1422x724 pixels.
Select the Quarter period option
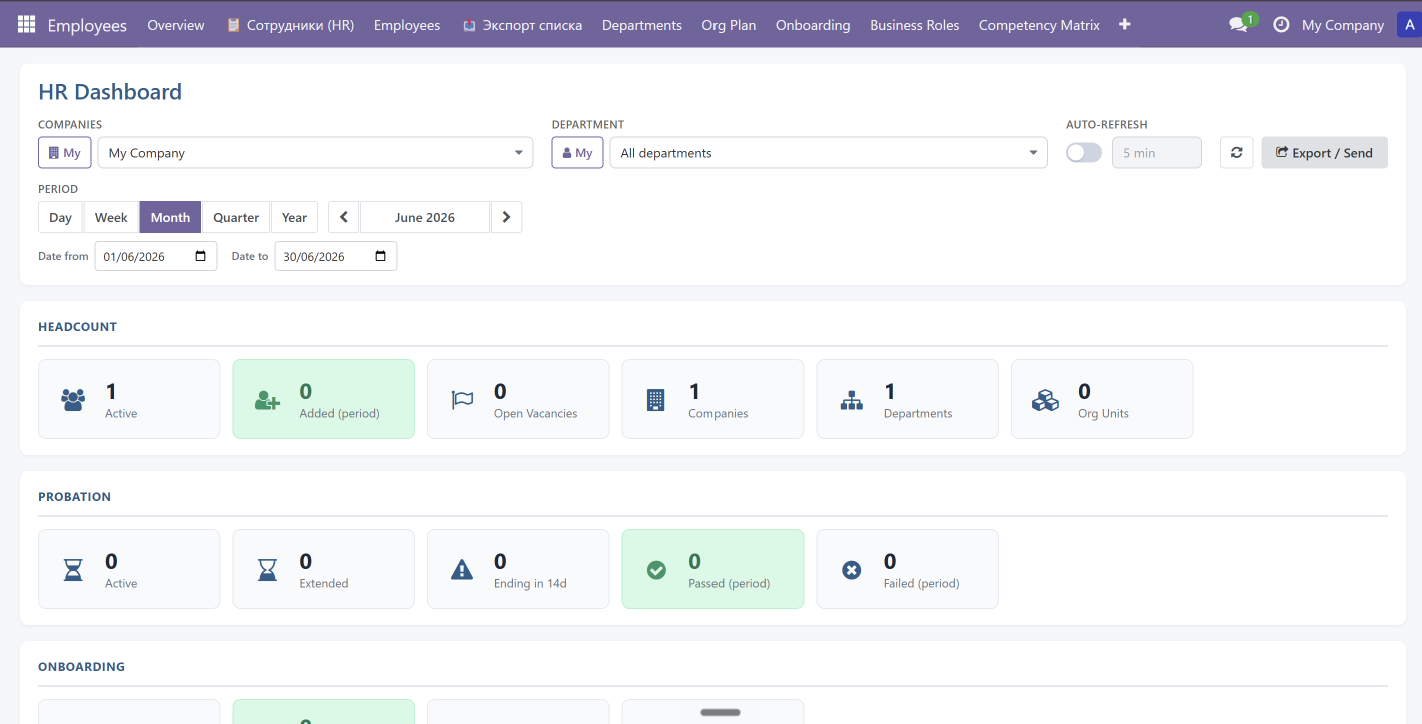pos(236,217)
